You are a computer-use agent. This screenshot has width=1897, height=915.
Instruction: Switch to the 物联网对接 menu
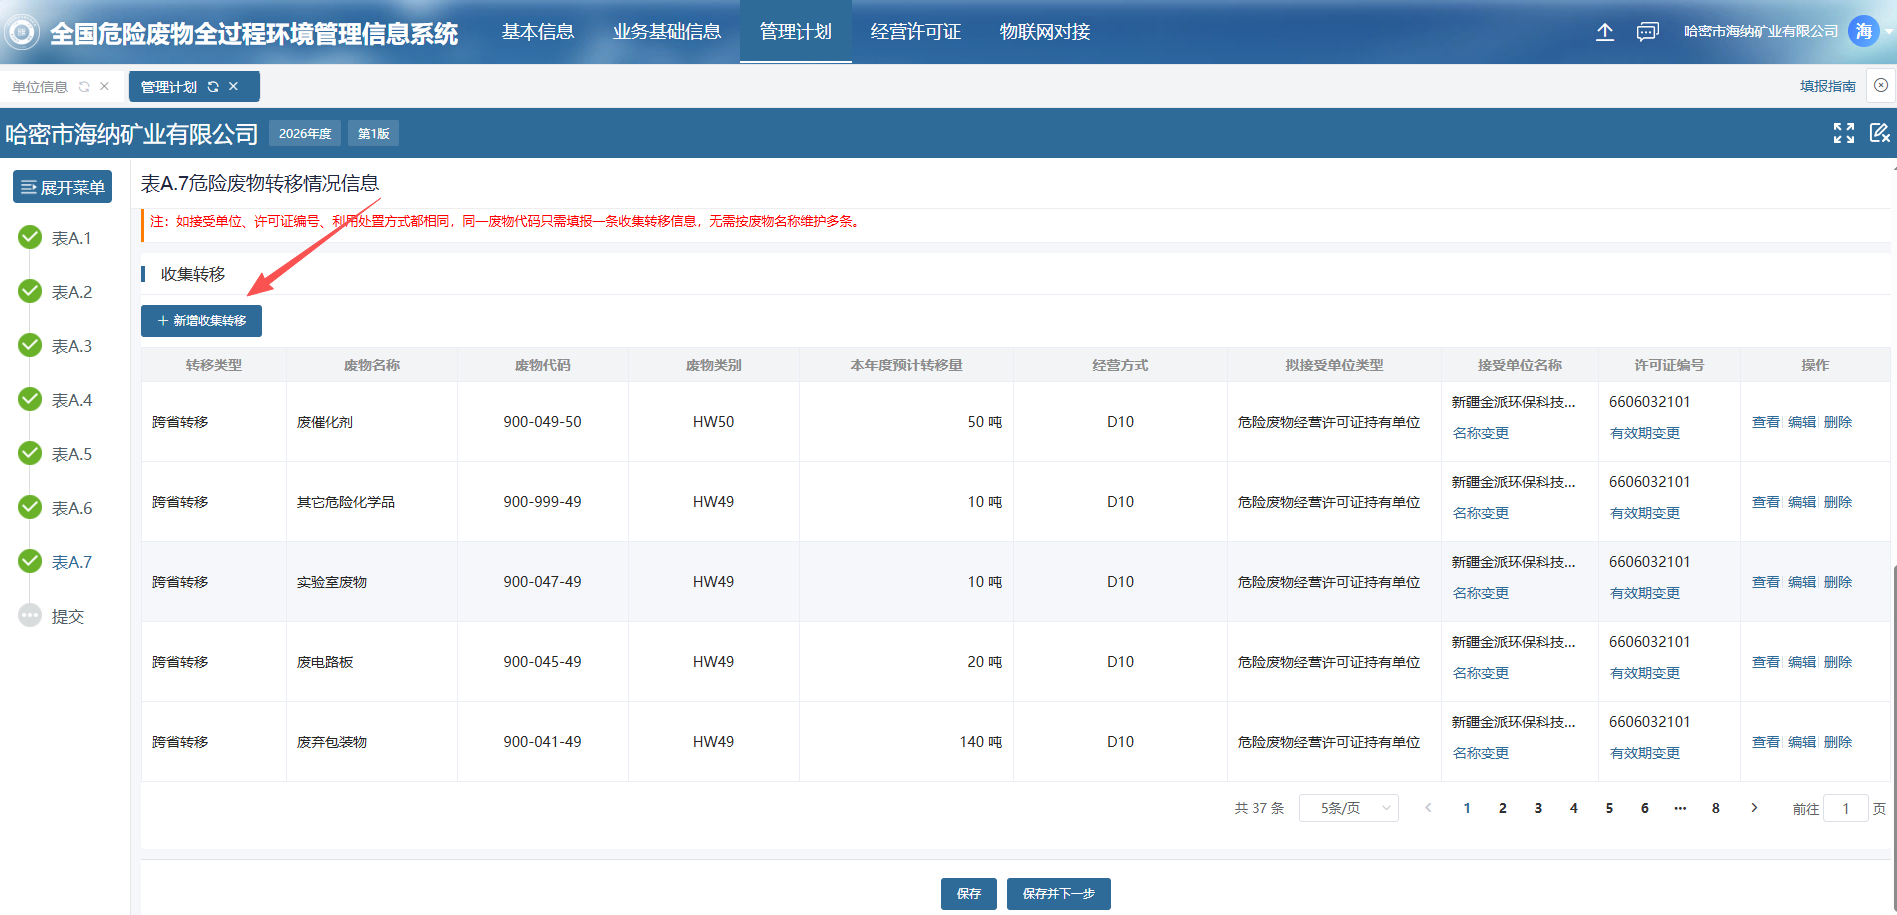[x=1044, y=32]
